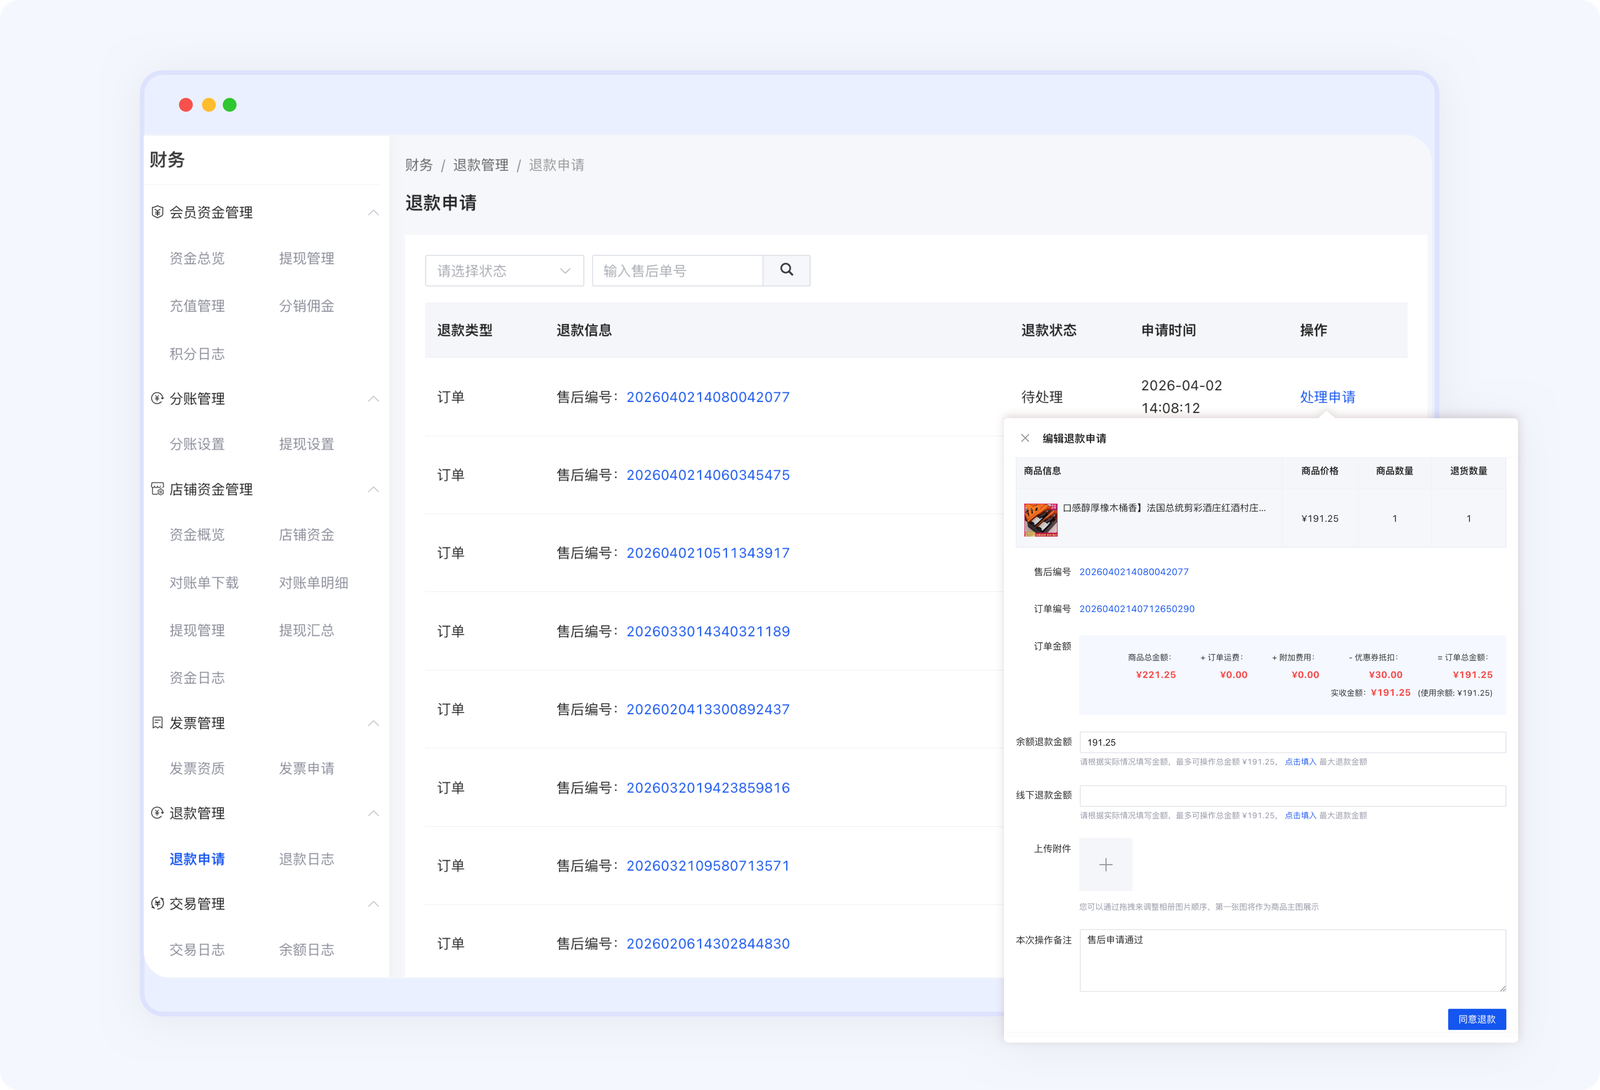Viewport: 1600px width, 1090px height.
Task: Click the member funds management shield icon
Action: 157,212
